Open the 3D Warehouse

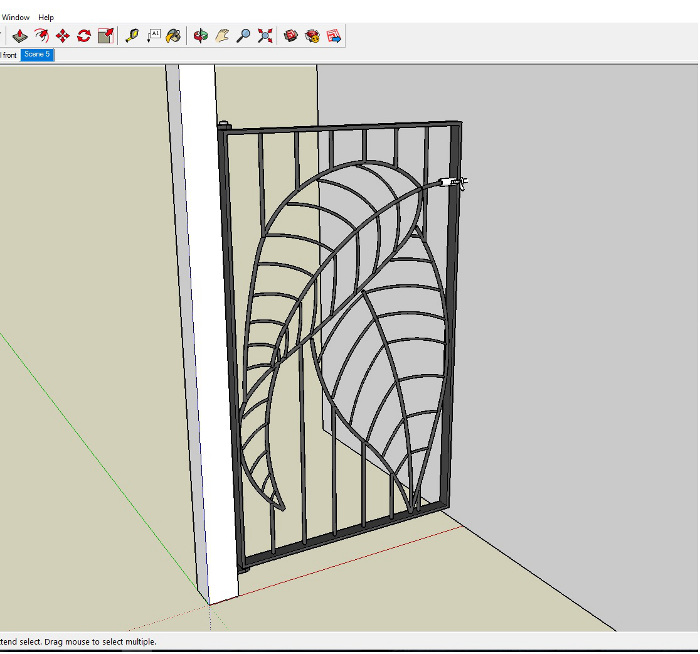click(x=291, y=36)
